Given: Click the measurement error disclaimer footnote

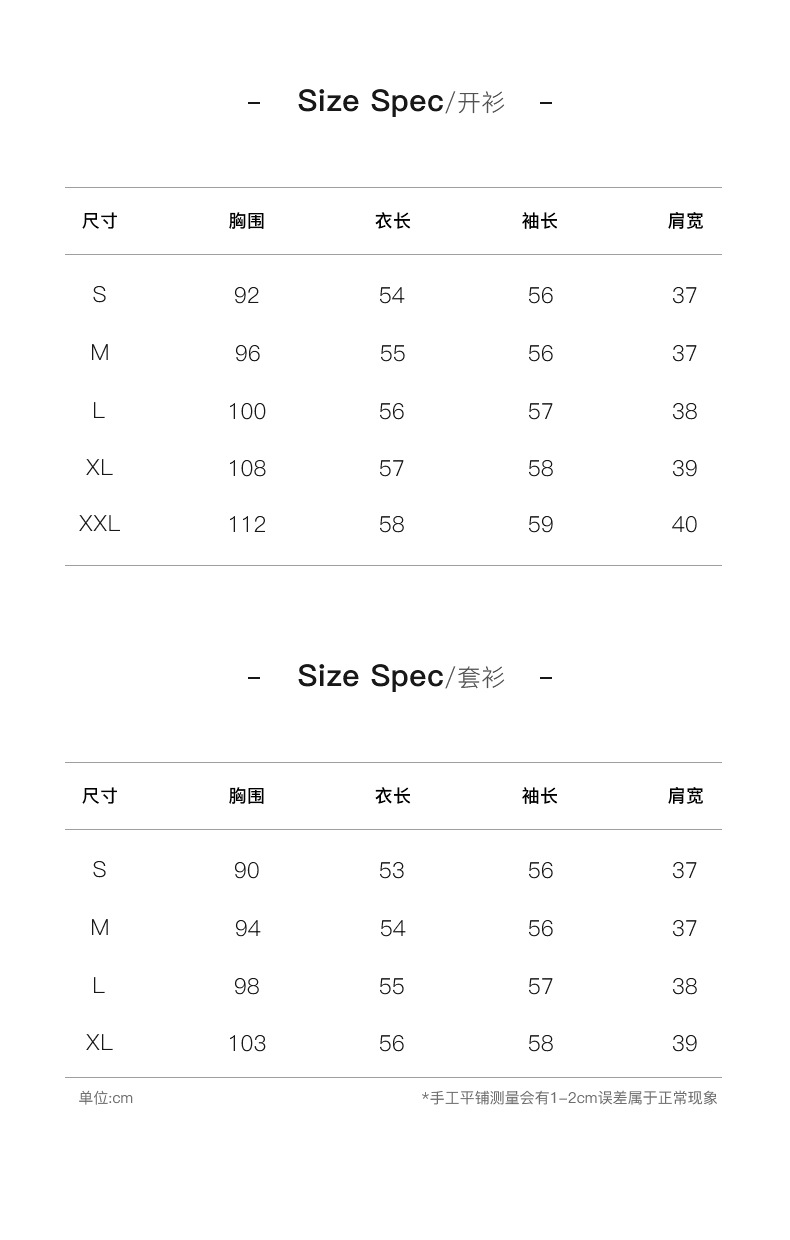Looking at the screenshot, I should [x=569, y=1098].
